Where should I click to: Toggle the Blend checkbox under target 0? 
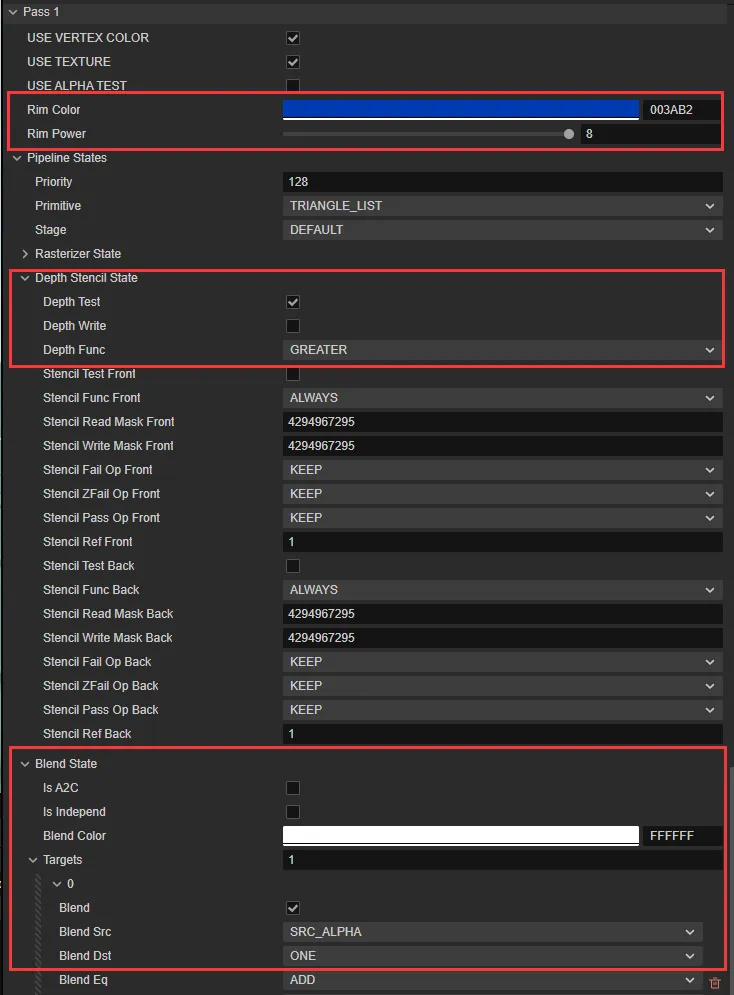point(292,908)
